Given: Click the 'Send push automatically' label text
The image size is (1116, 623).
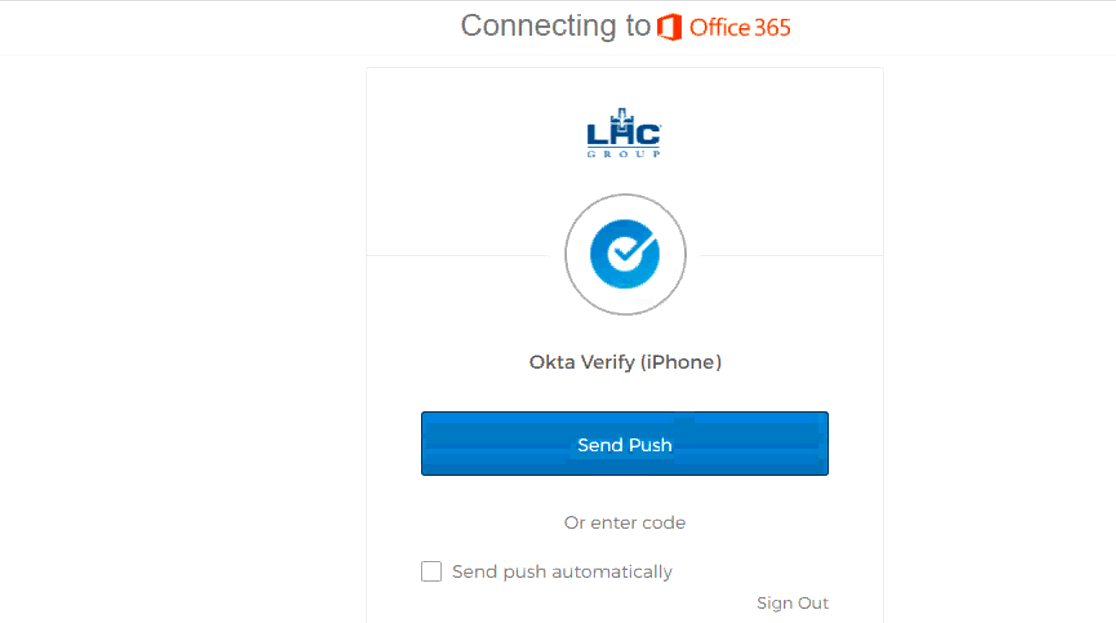Looking at the screenshot, I should (562, 572).
